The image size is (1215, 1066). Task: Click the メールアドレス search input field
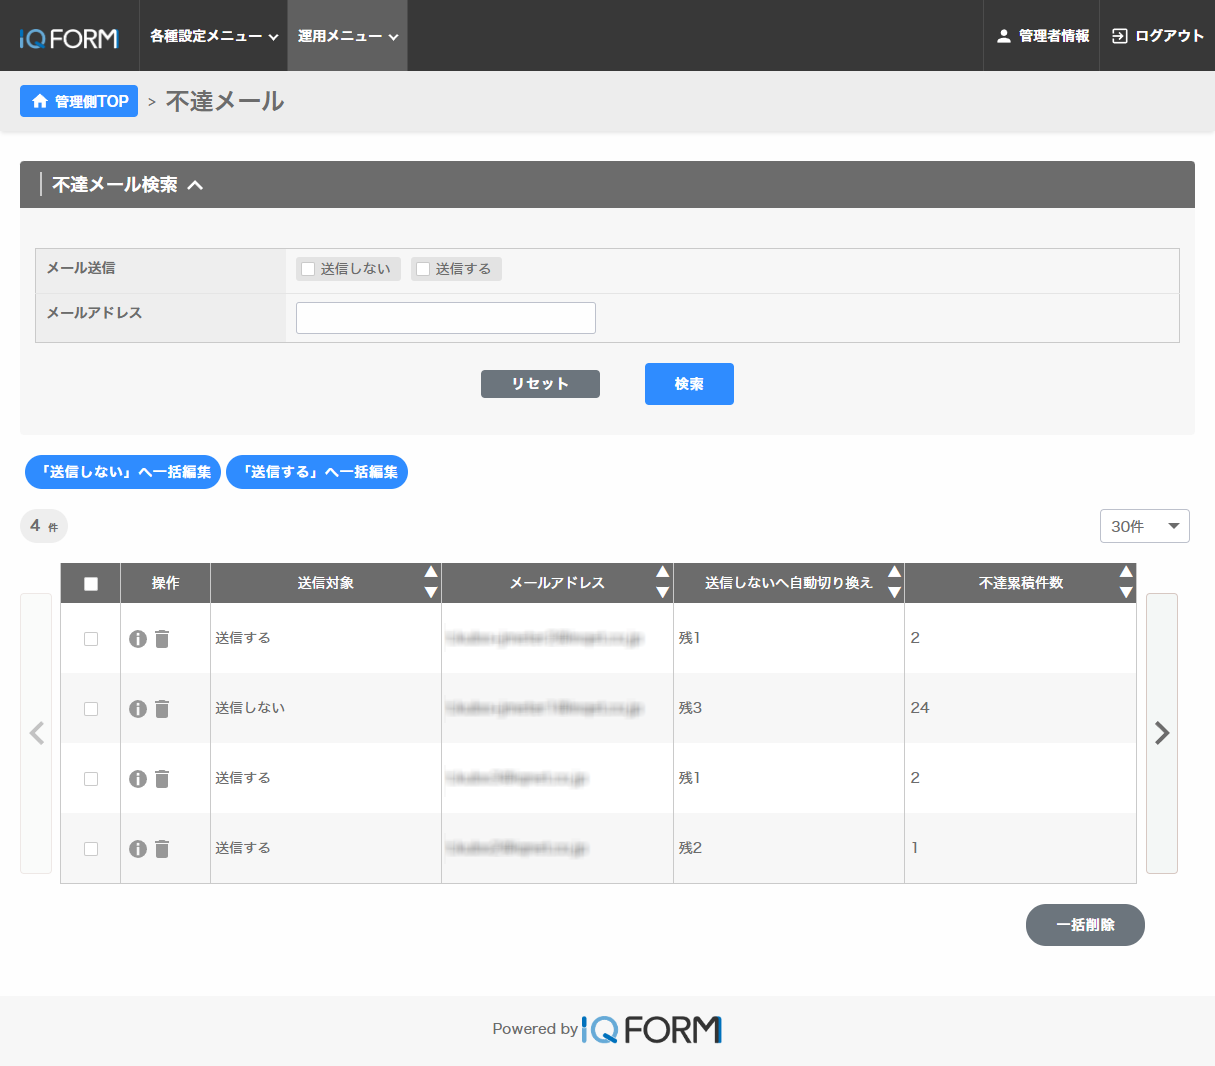coord(446,318)
